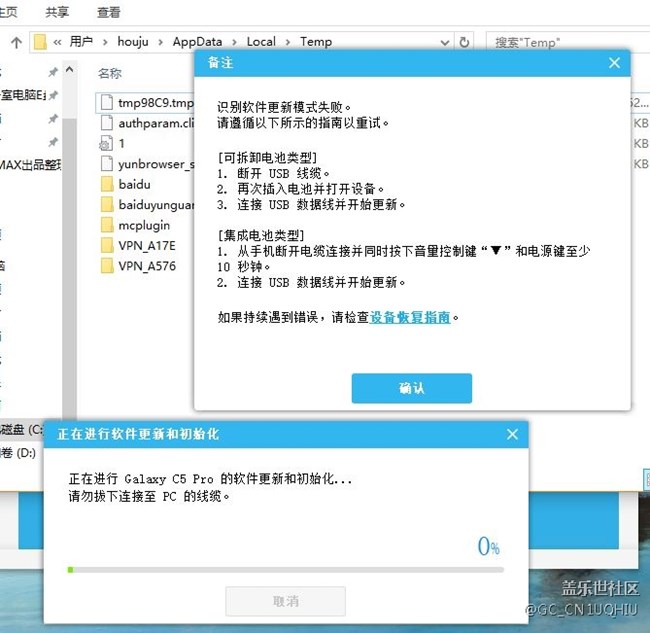Close the 正在进行软件更新和初始化 dialog
This screenshot has height=633, width=650.
tap(512, 434)
